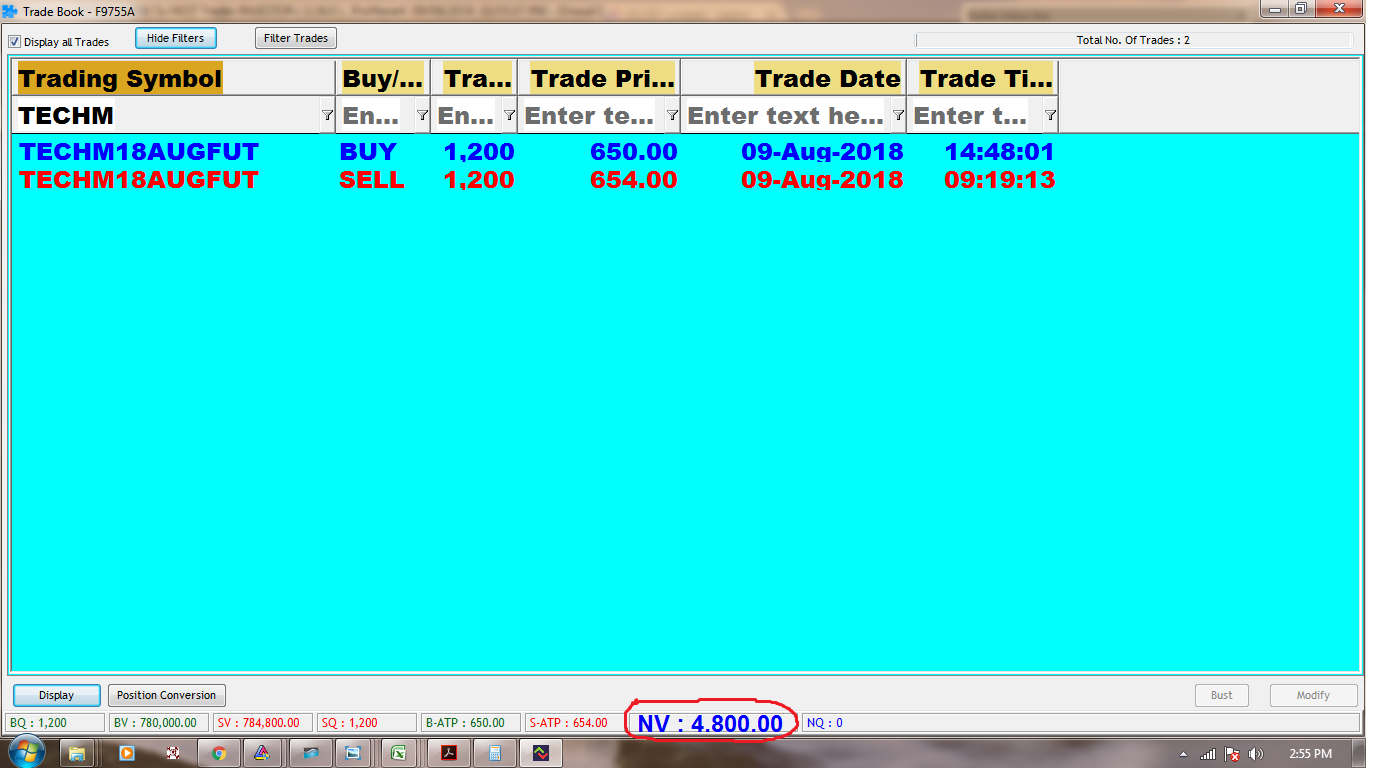Screen dimensions: 1380x768
Task: Click the SQ : 1,200 status field
Action: (367, 723)
